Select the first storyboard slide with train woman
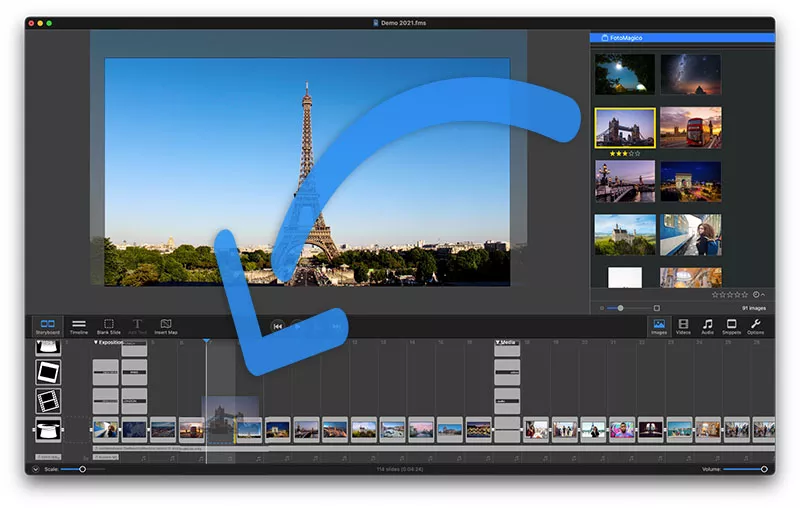This screenshot has height=508, width=800. pyautogui.click(x=106, y=429)
